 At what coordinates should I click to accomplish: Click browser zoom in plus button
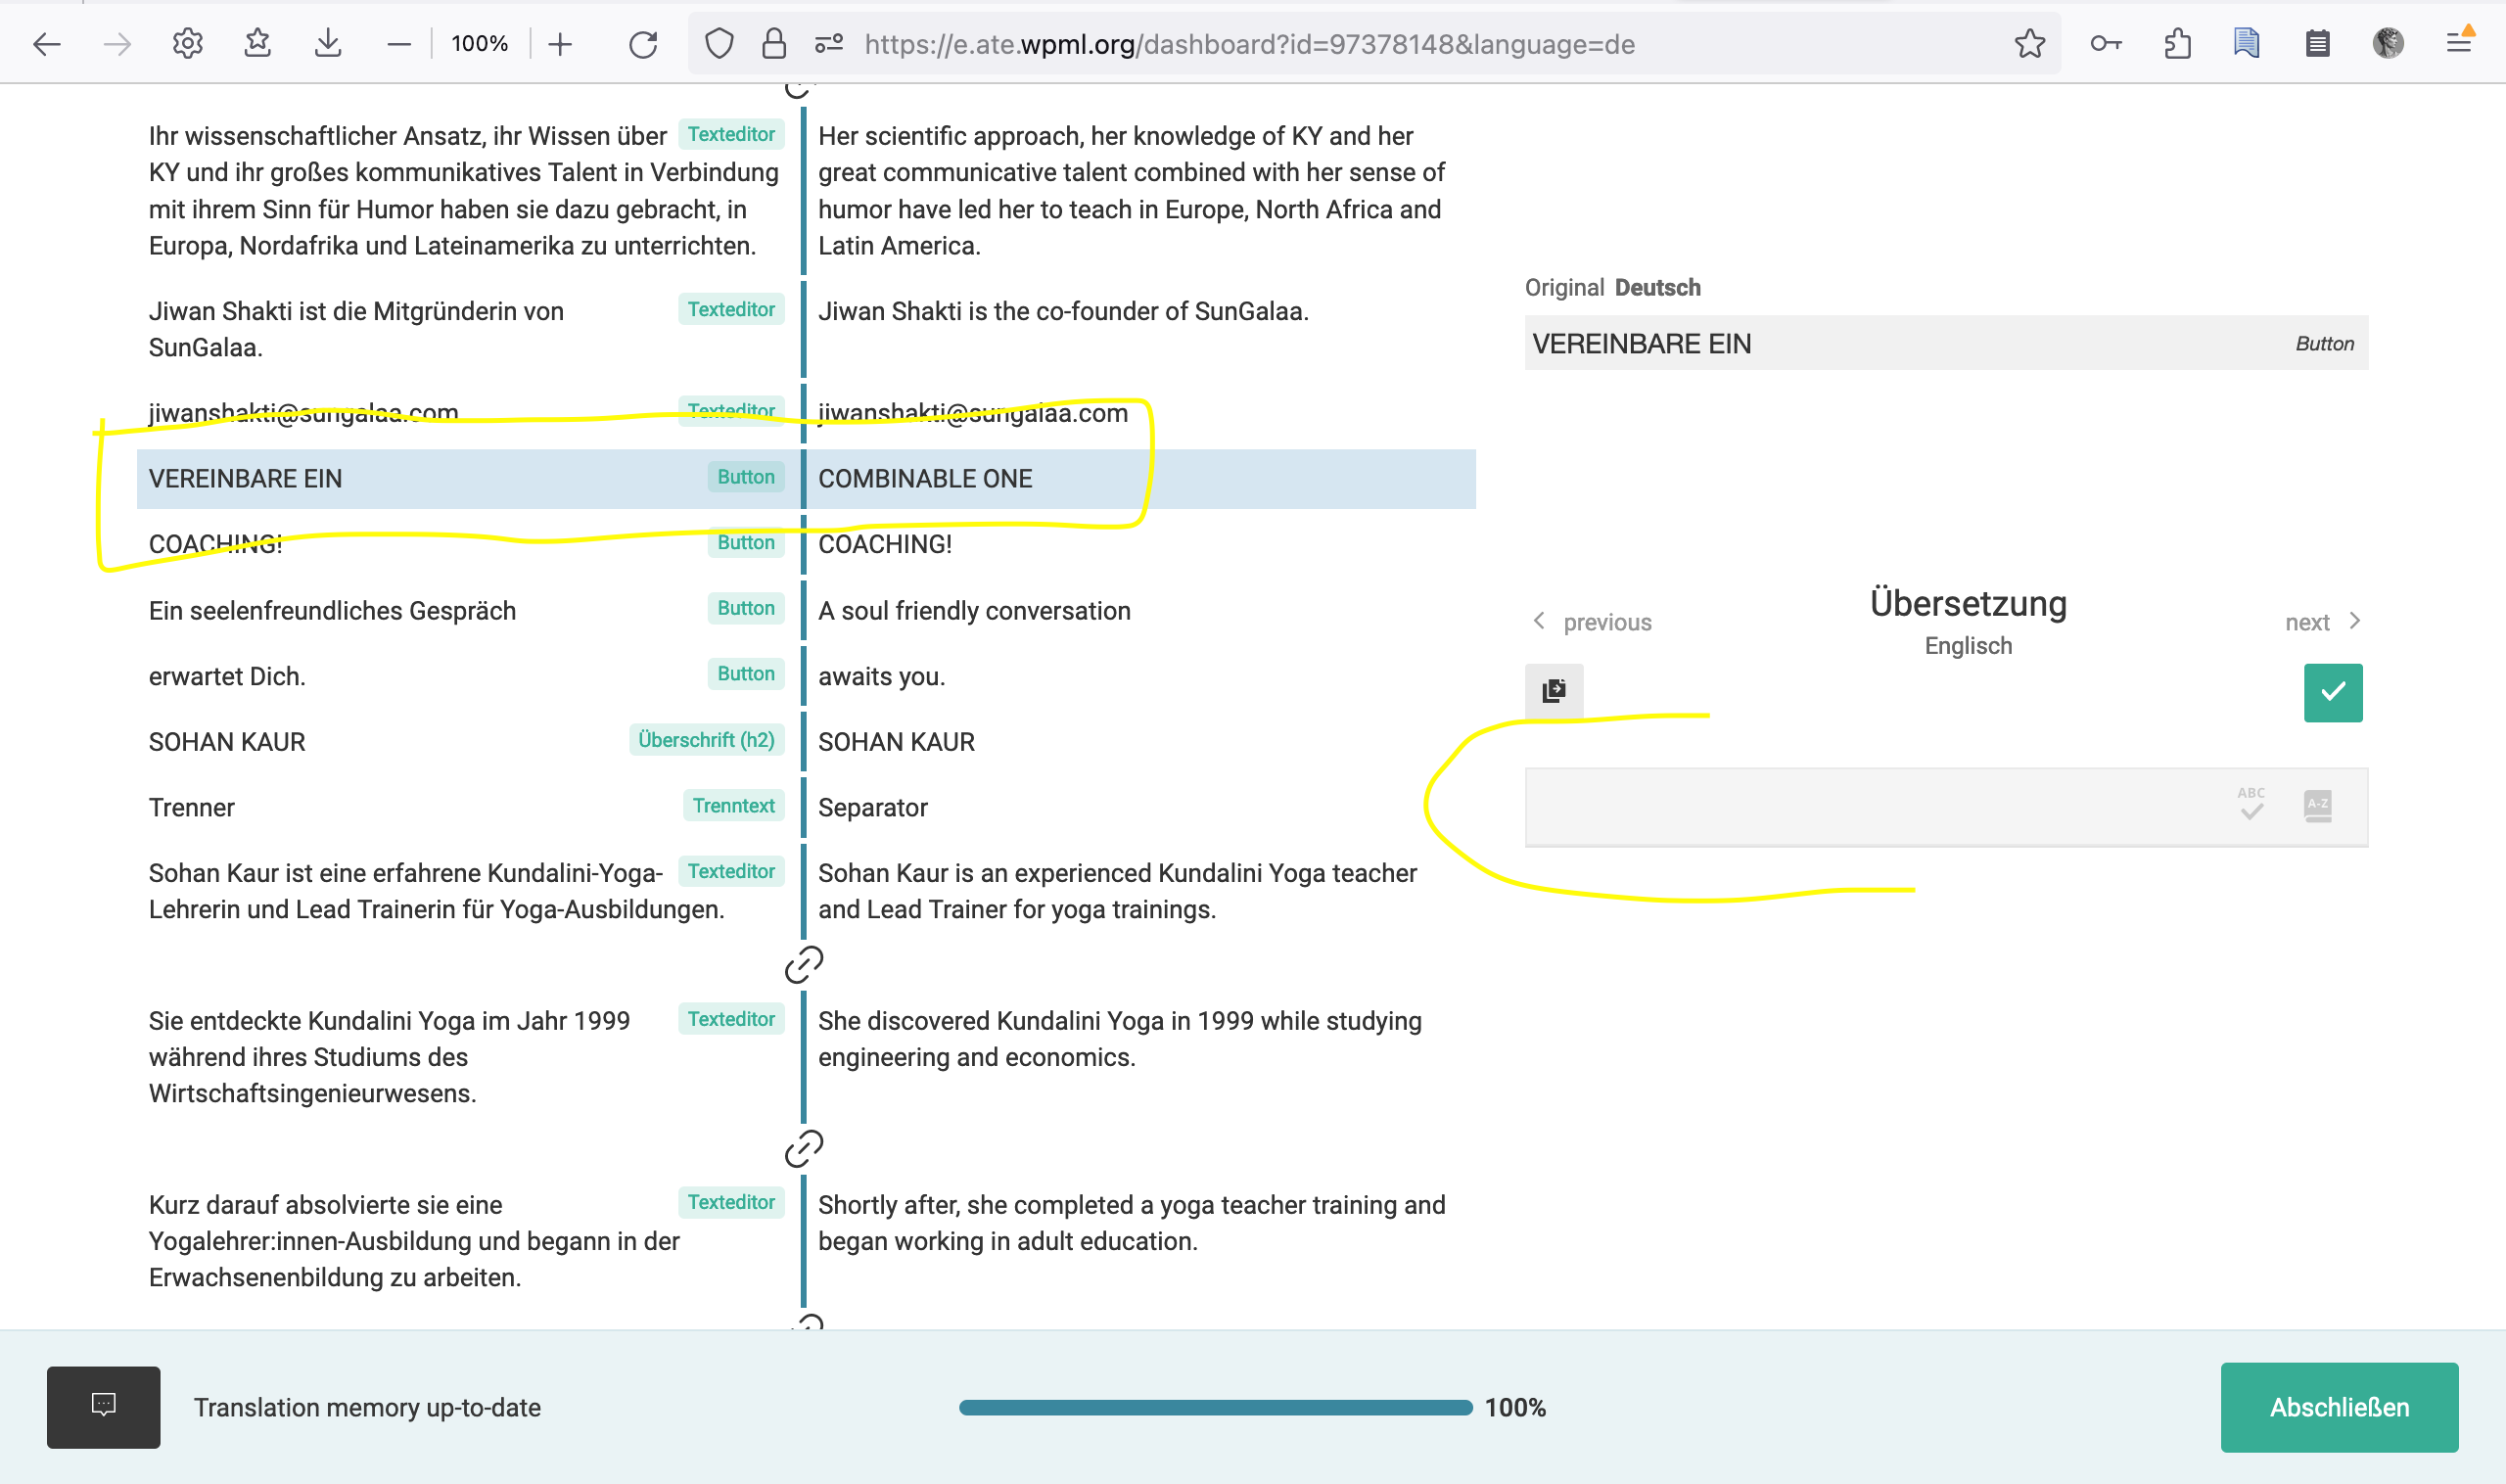560,44
